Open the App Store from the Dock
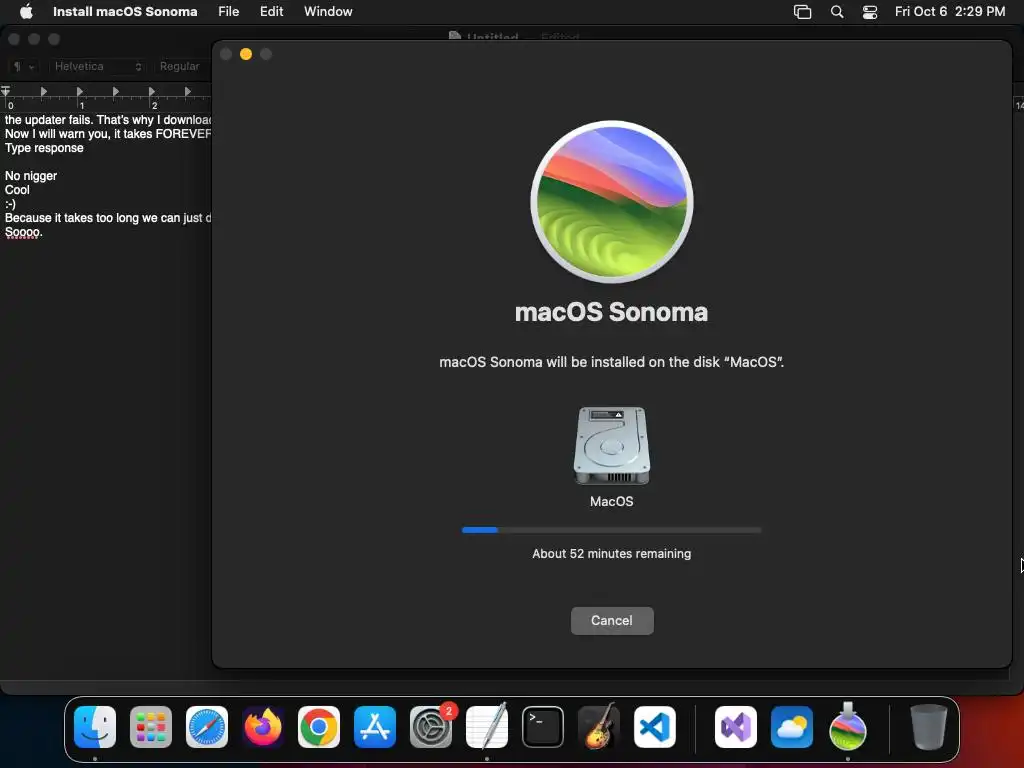 pyautogui.click(x=375, y=727)
